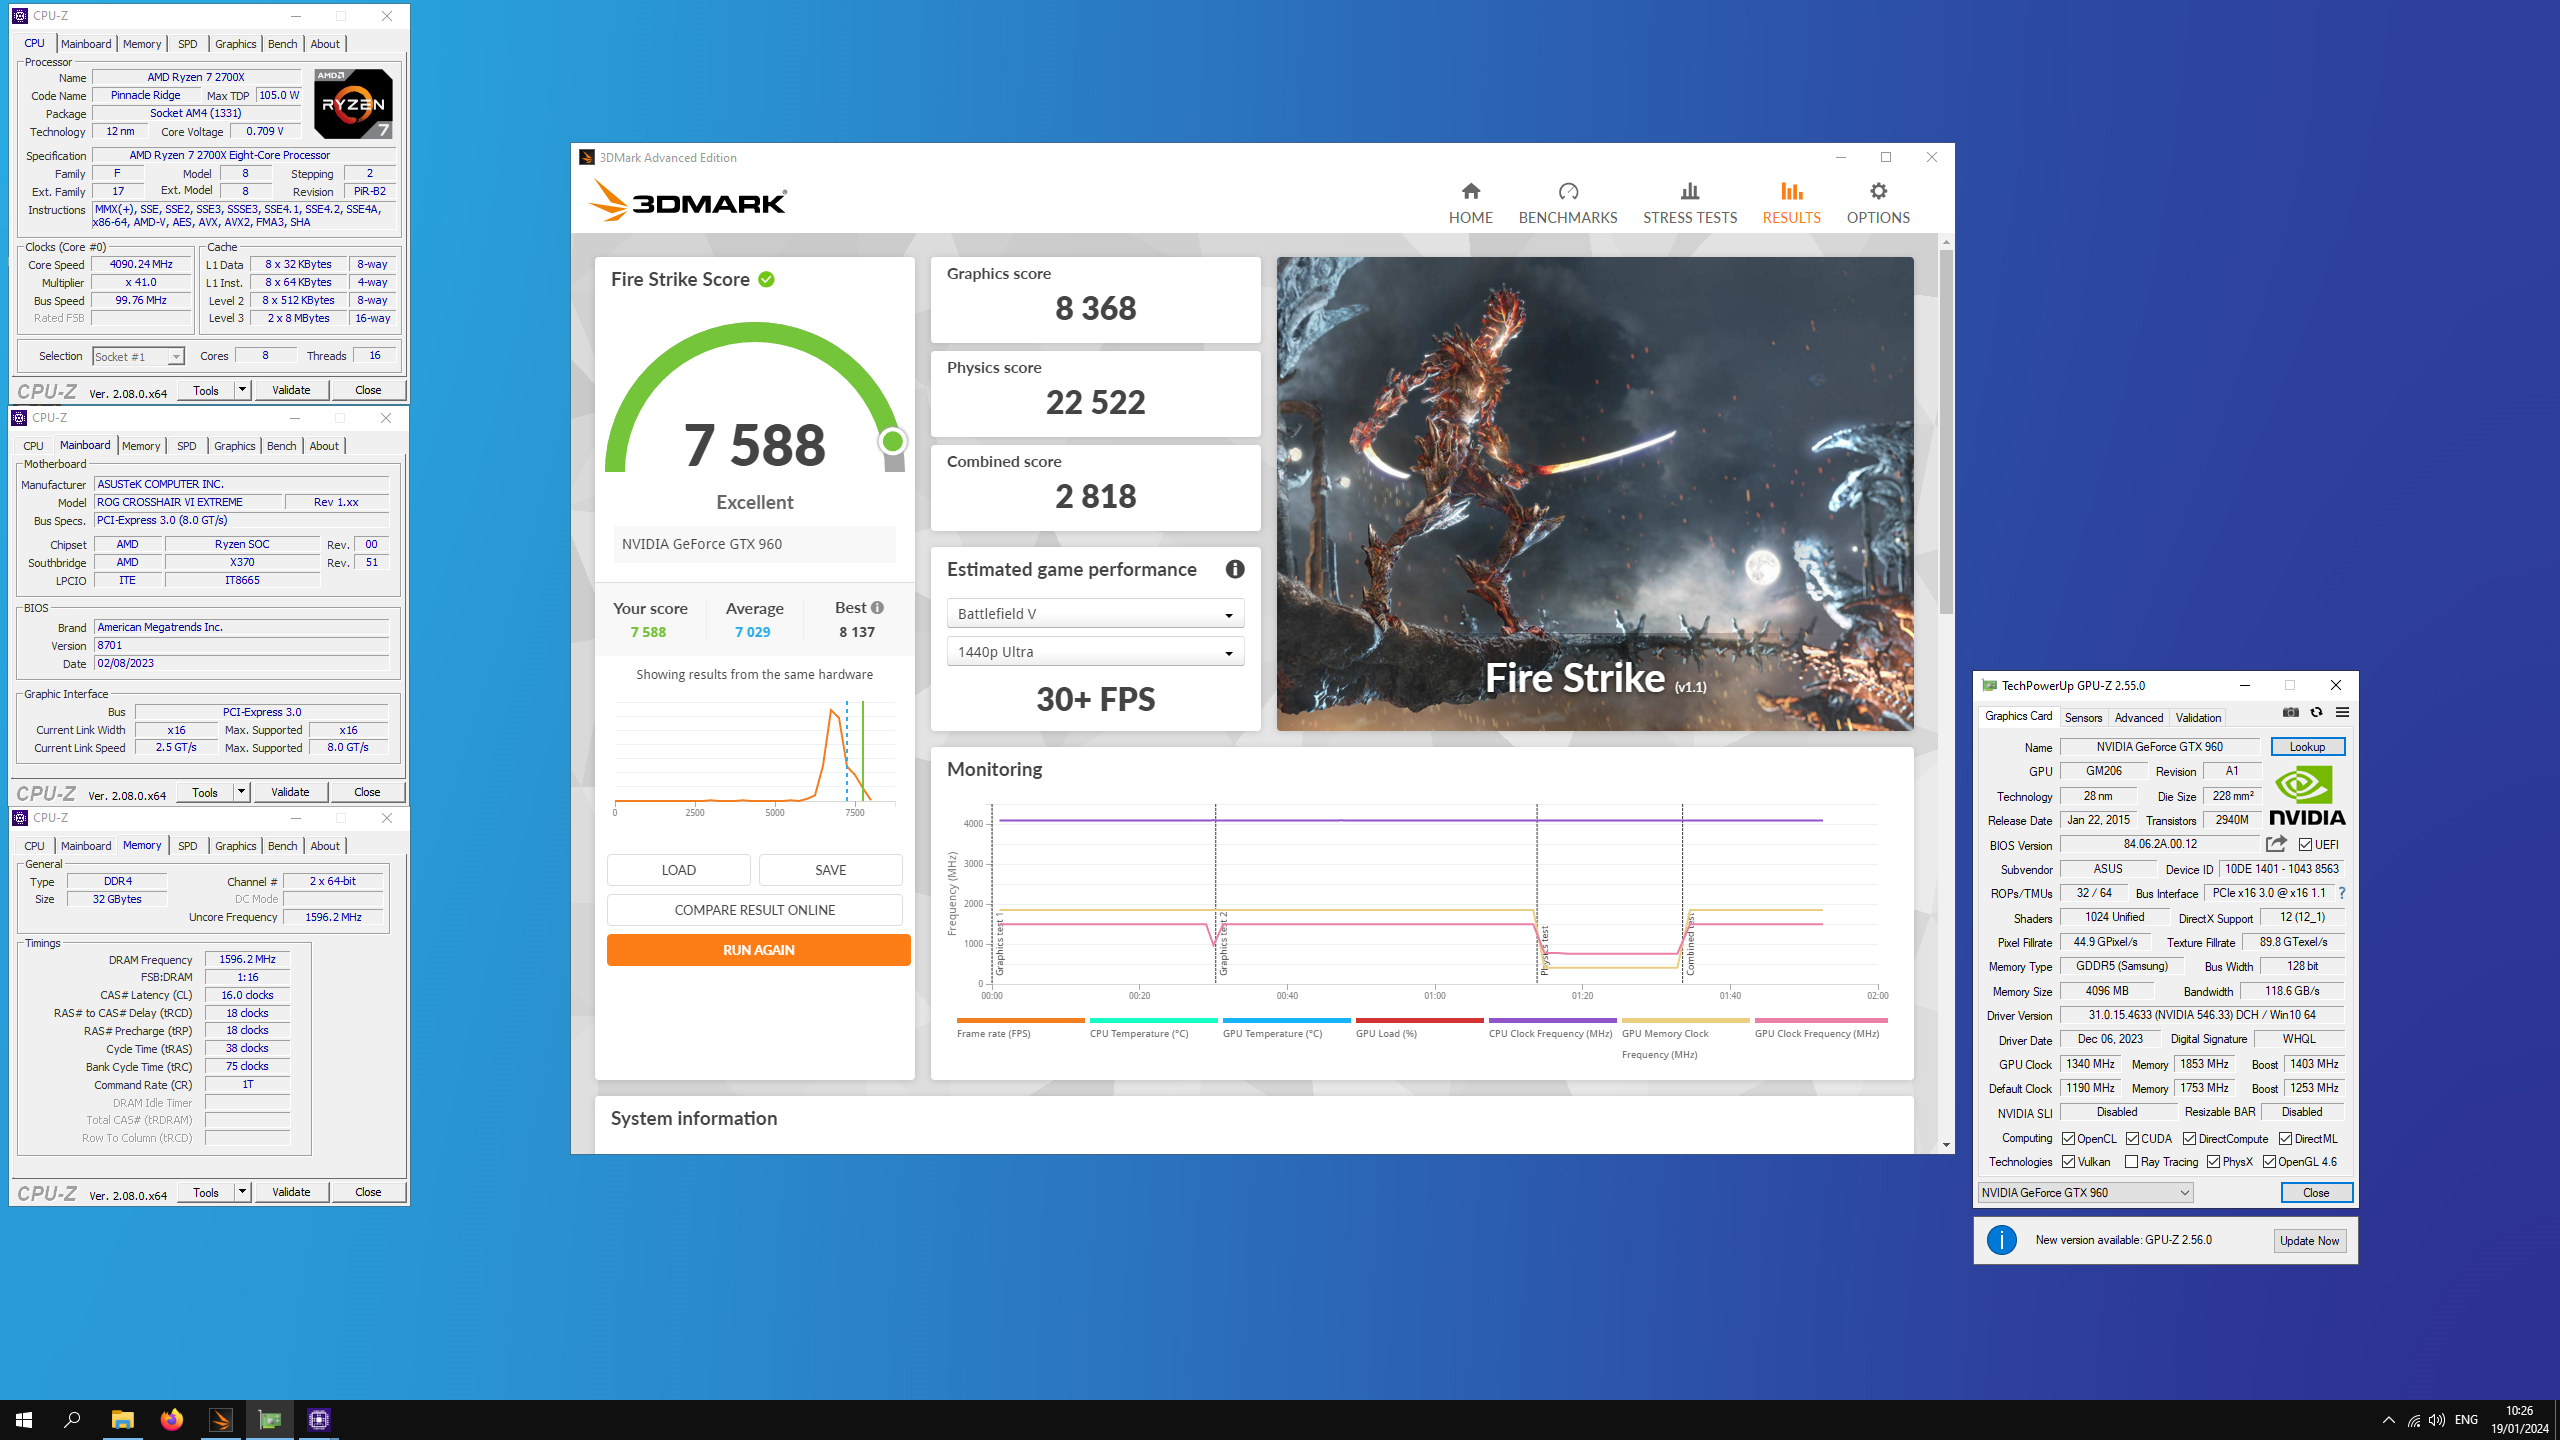Toggle the Ray Tracing checkbox in GPU-Z
Image resolution: width=2560 pixels, height=1440 pixels.
(x=2131, y=1162)
